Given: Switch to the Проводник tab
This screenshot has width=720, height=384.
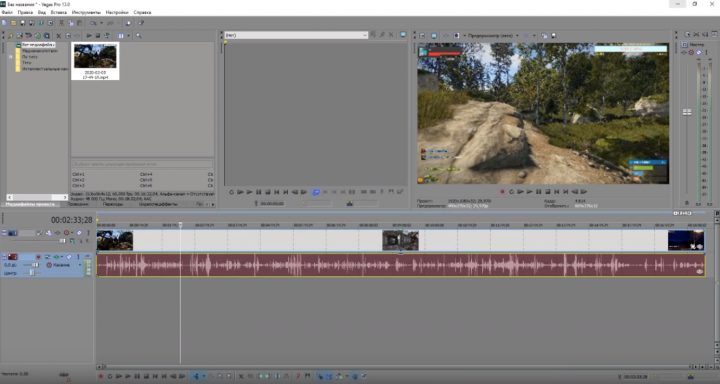Looking at the screenshot, I should (x=78, y=204).
